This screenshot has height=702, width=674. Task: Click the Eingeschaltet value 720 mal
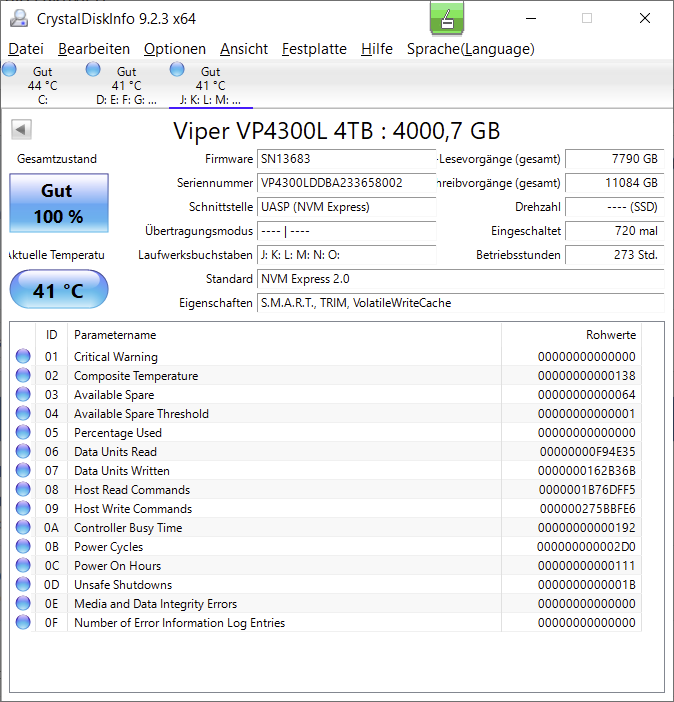tap(614, 231)
